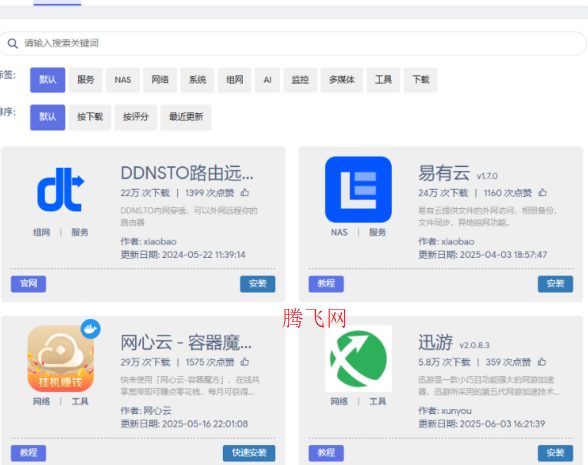Open the 迅游 title
588x465 pixels.
pyautogui.click(x=435, y=342)
